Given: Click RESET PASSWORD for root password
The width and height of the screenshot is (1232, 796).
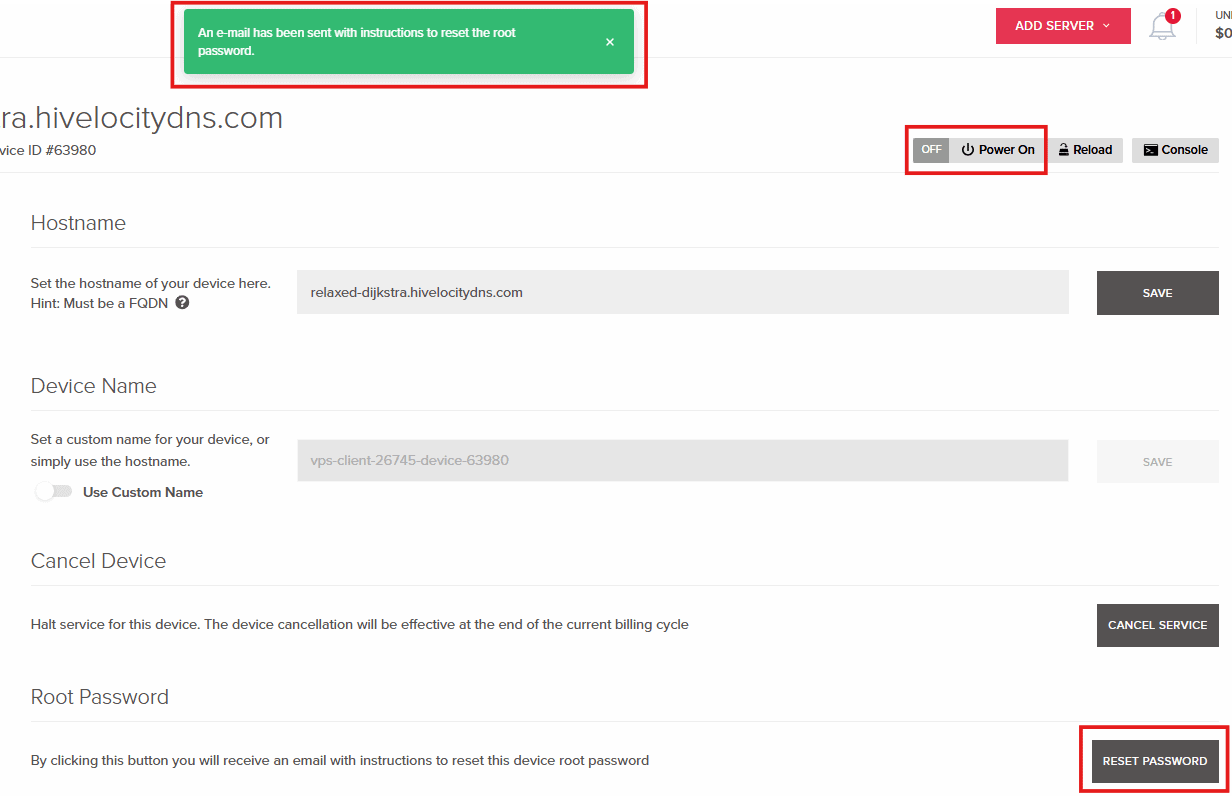Looking at the screenshot, I should (1154, 761).
